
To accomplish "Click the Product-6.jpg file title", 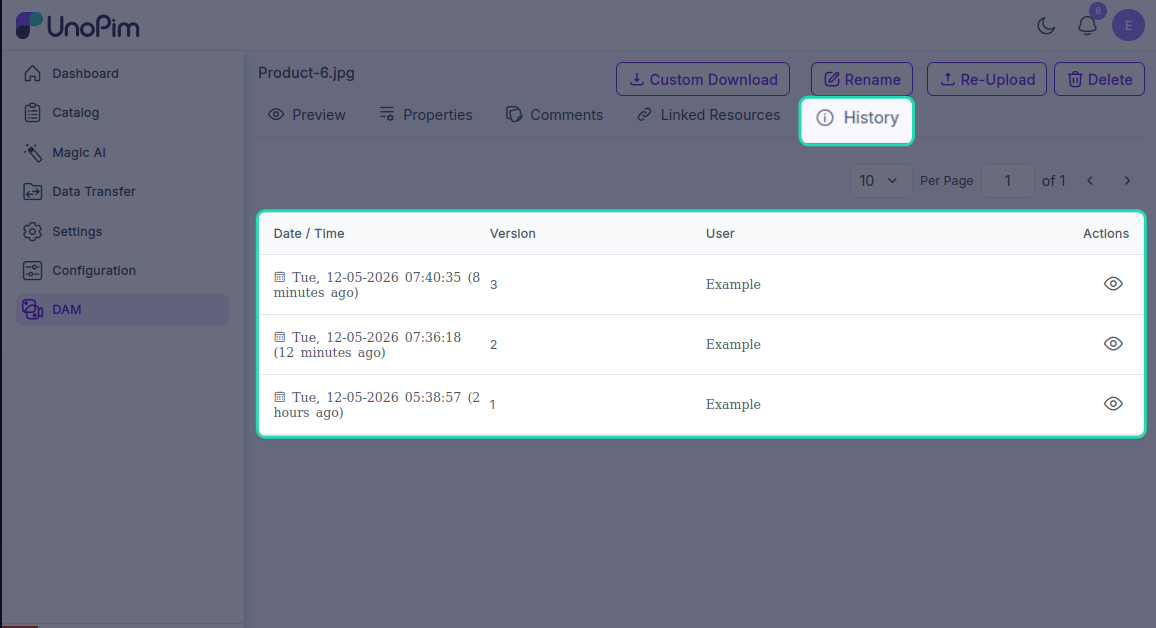I will point(306,73).
